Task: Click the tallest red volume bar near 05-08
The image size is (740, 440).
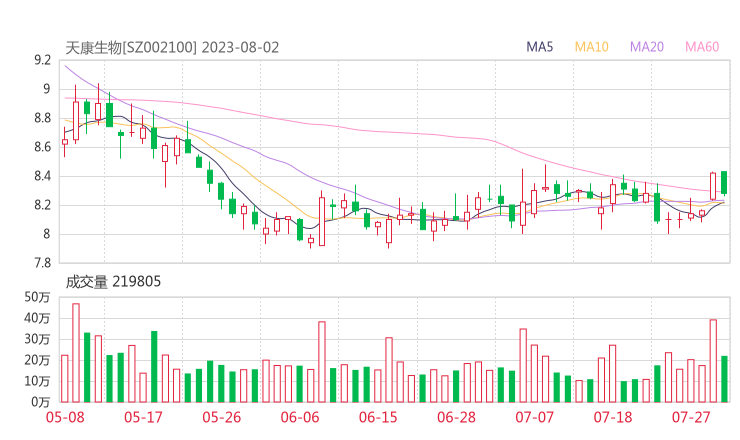Action: click(76, 353)
